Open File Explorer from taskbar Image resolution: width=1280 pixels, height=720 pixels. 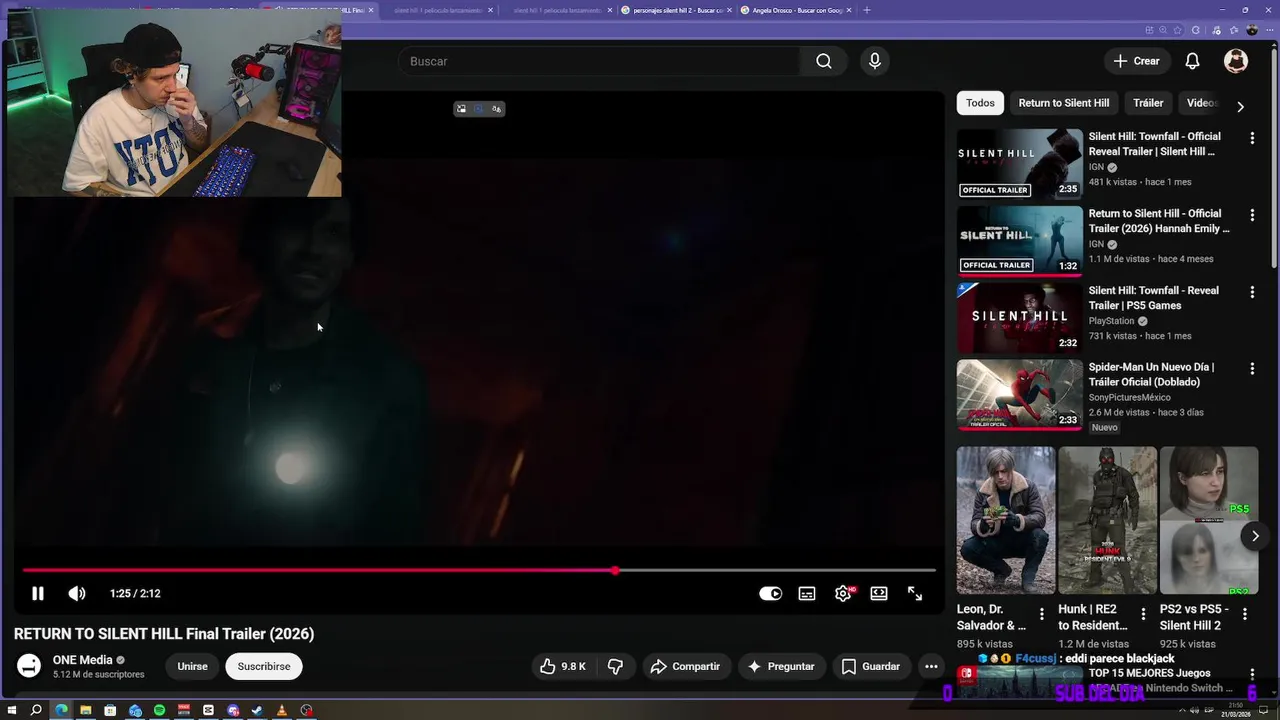click(x=86, y=710)
